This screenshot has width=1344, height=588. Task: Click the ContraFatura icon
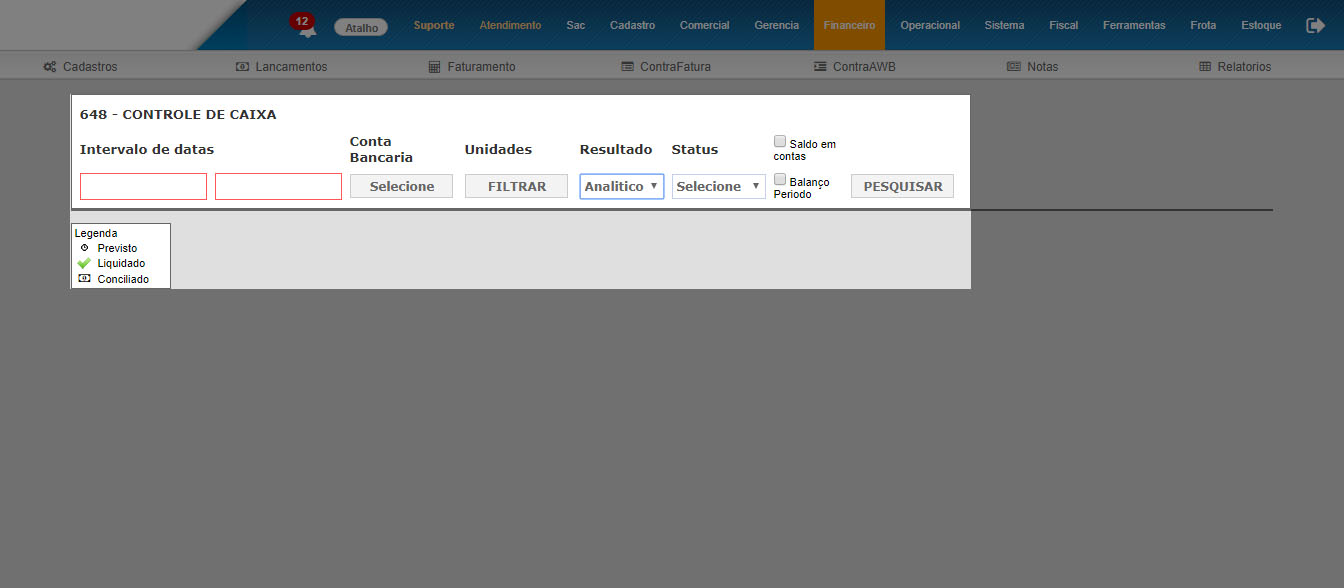tap(627, 67)
